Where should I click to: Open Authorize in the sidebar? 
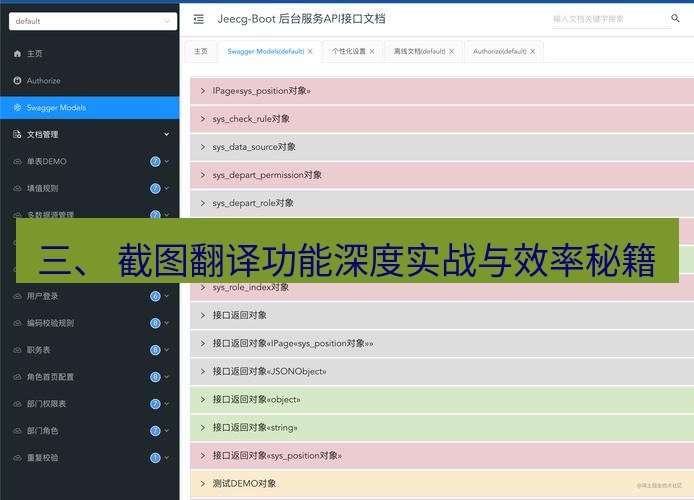[89, 81]
